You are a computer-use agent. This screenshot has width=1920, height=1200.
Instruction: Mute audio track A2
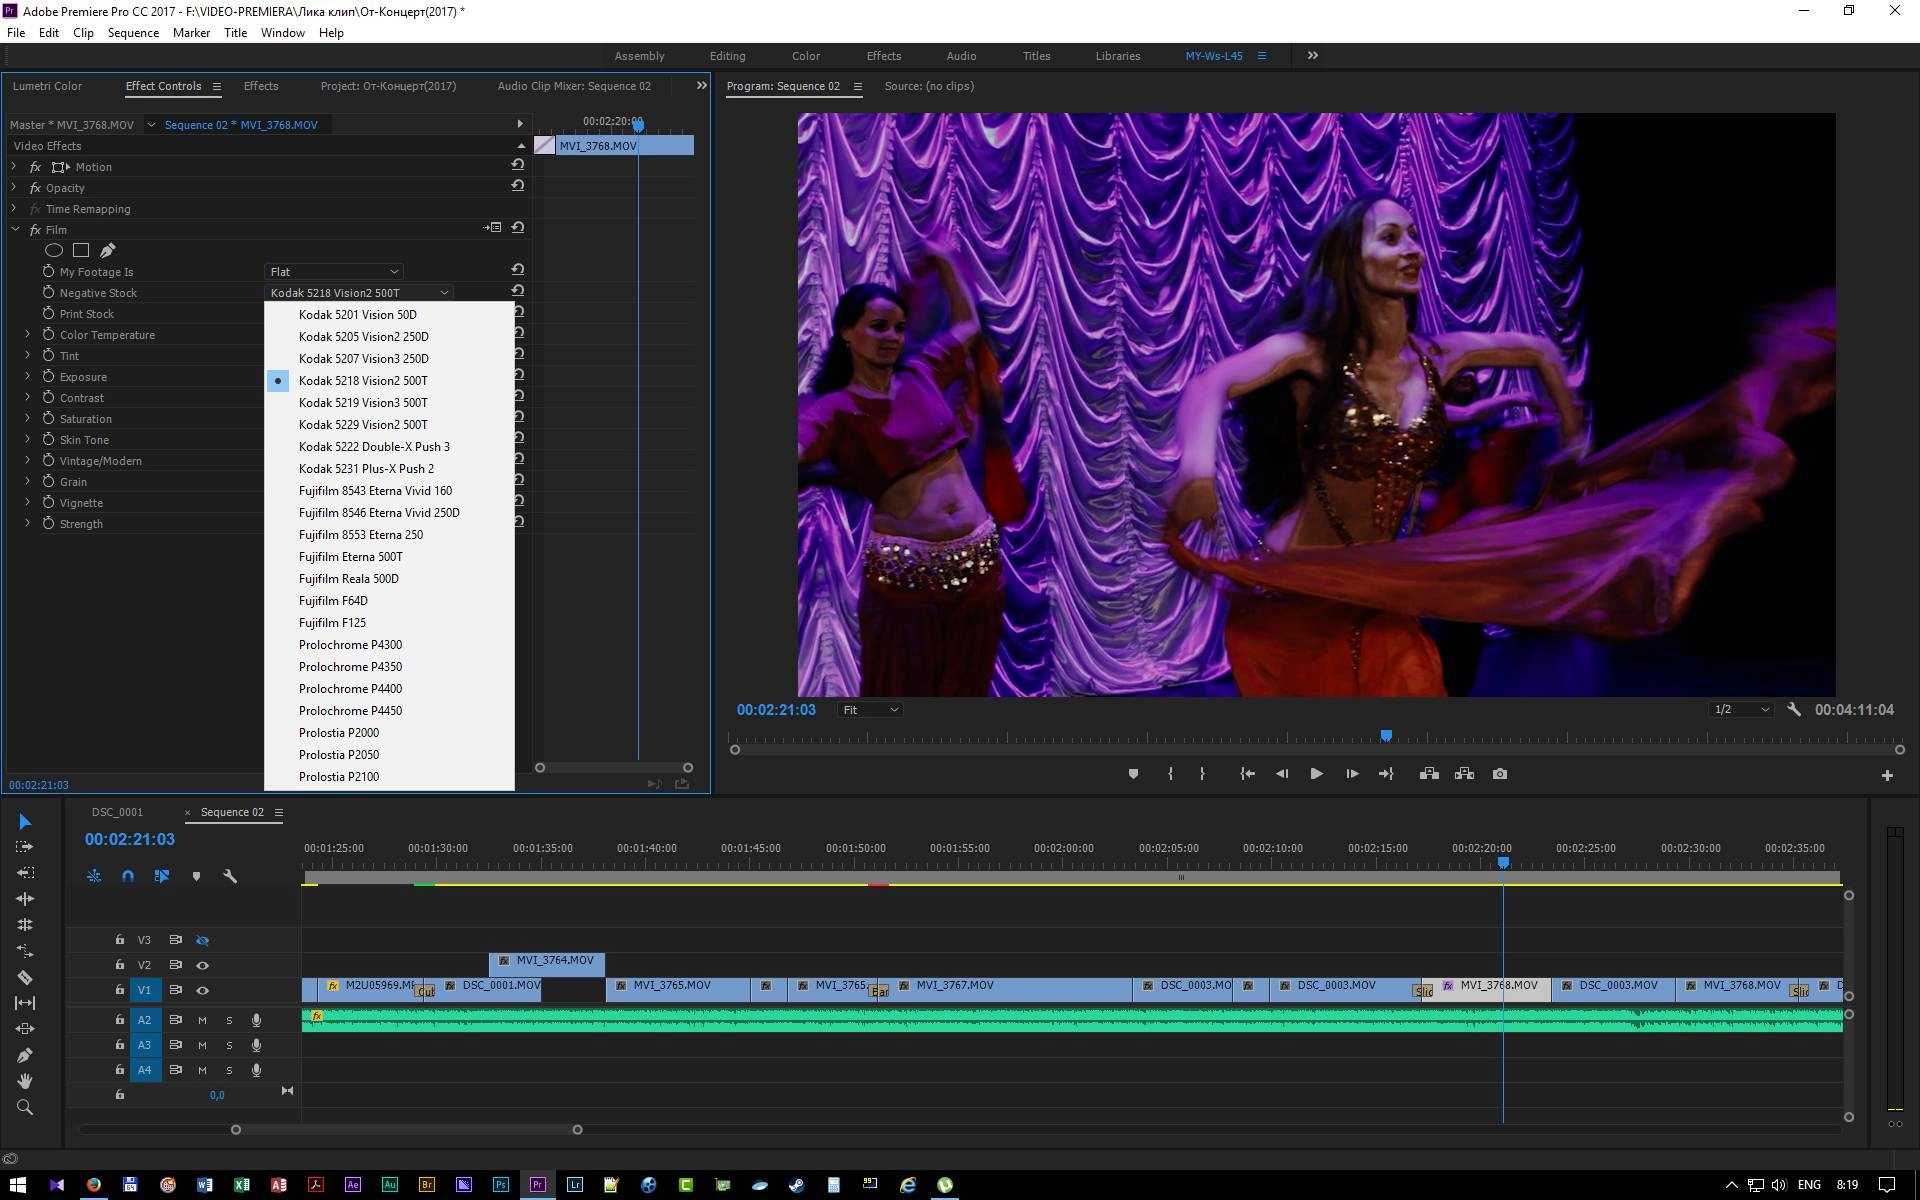click(x=202, y=1020)
